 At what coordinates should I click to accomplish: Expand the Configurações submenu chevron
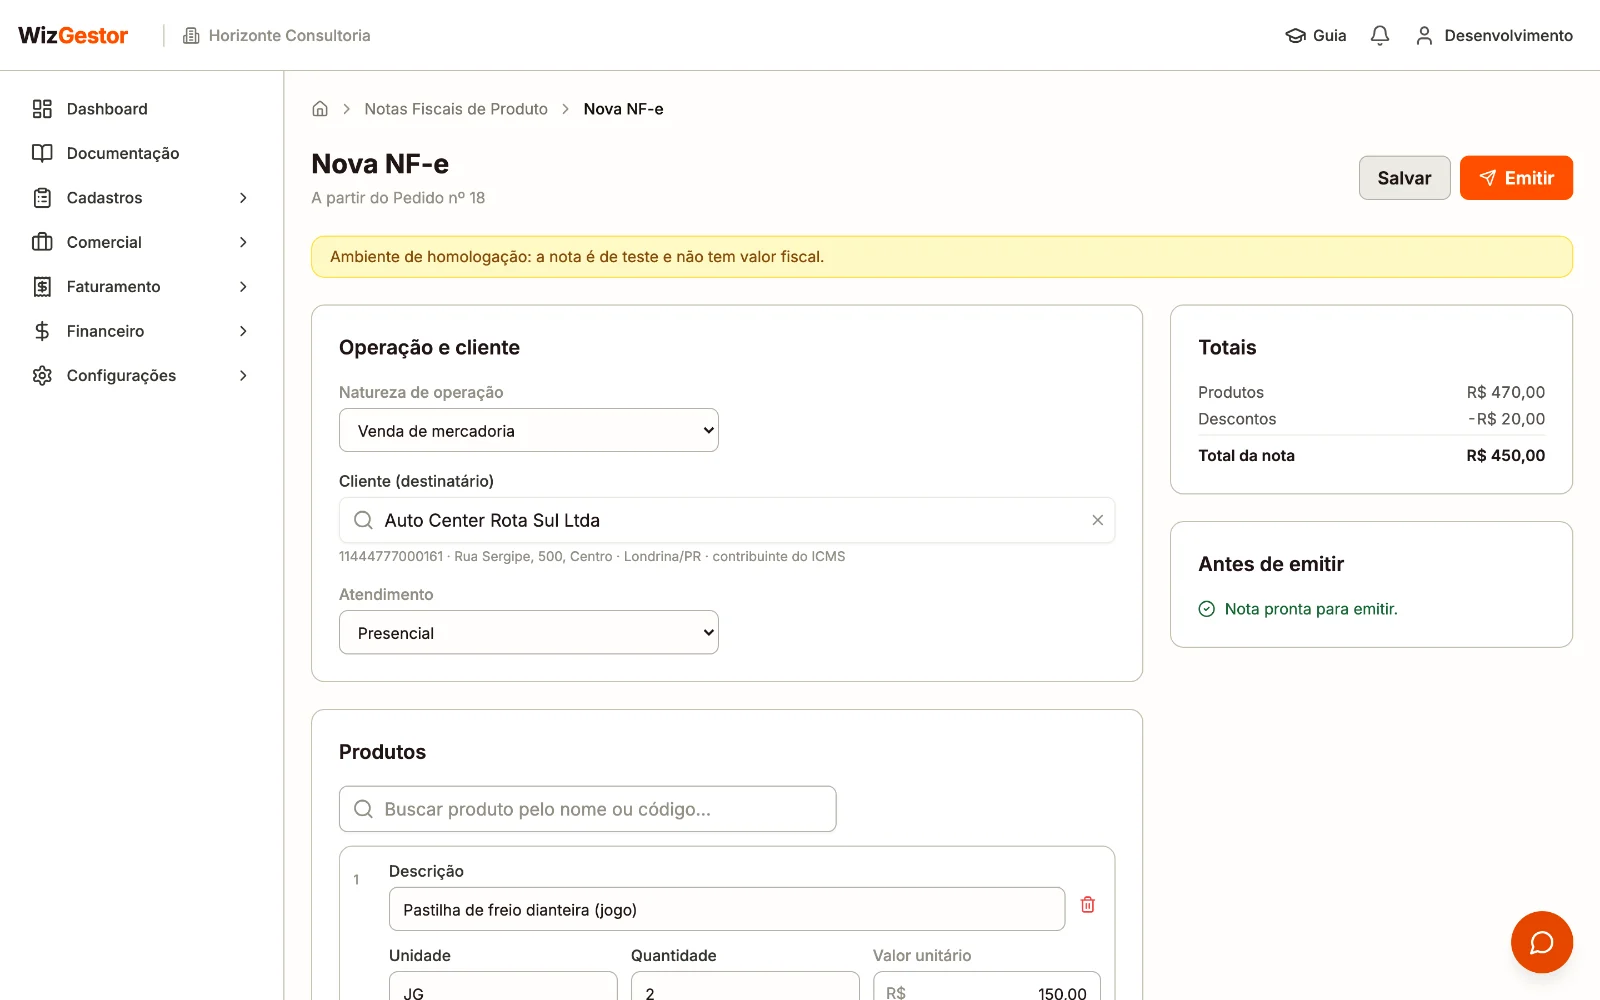pos(243,375)
